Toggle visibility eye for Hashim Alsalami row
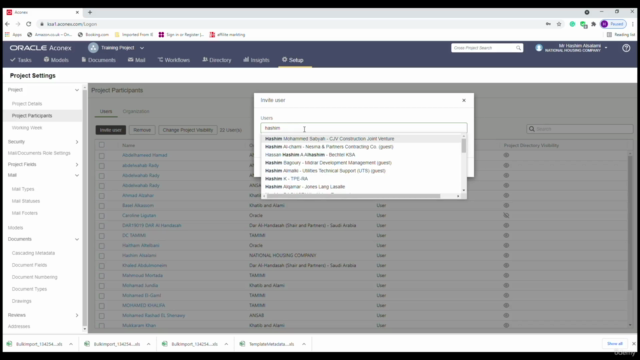Image resolution: width=640 pixels, height=360 pixels. coord(506,256)
